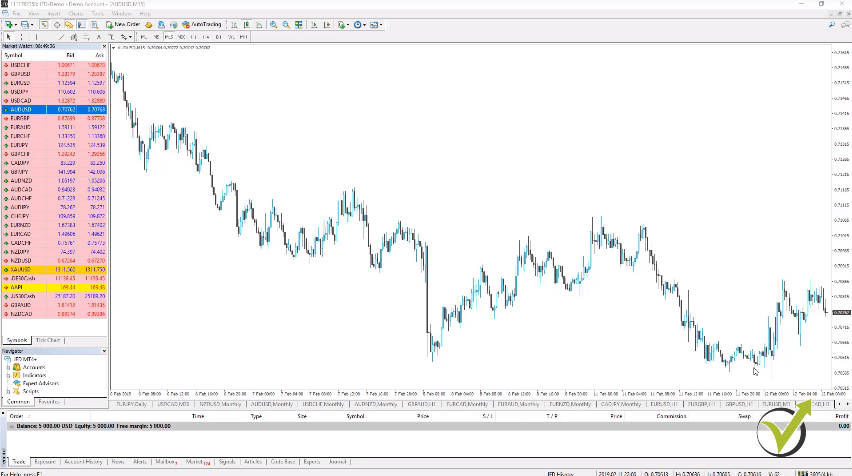Open the Periods clock dropdown
Viewport: 852px width, 476px height.
(x=360, y=24)
